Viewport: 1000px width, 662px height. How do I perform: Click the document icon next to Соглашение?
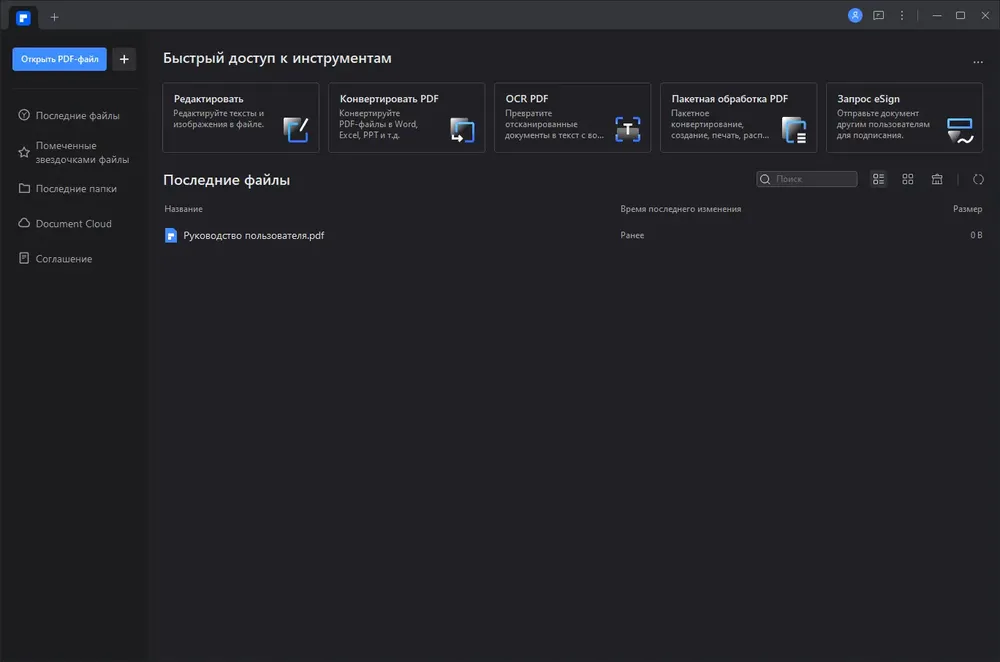click(x=24, y=258)
